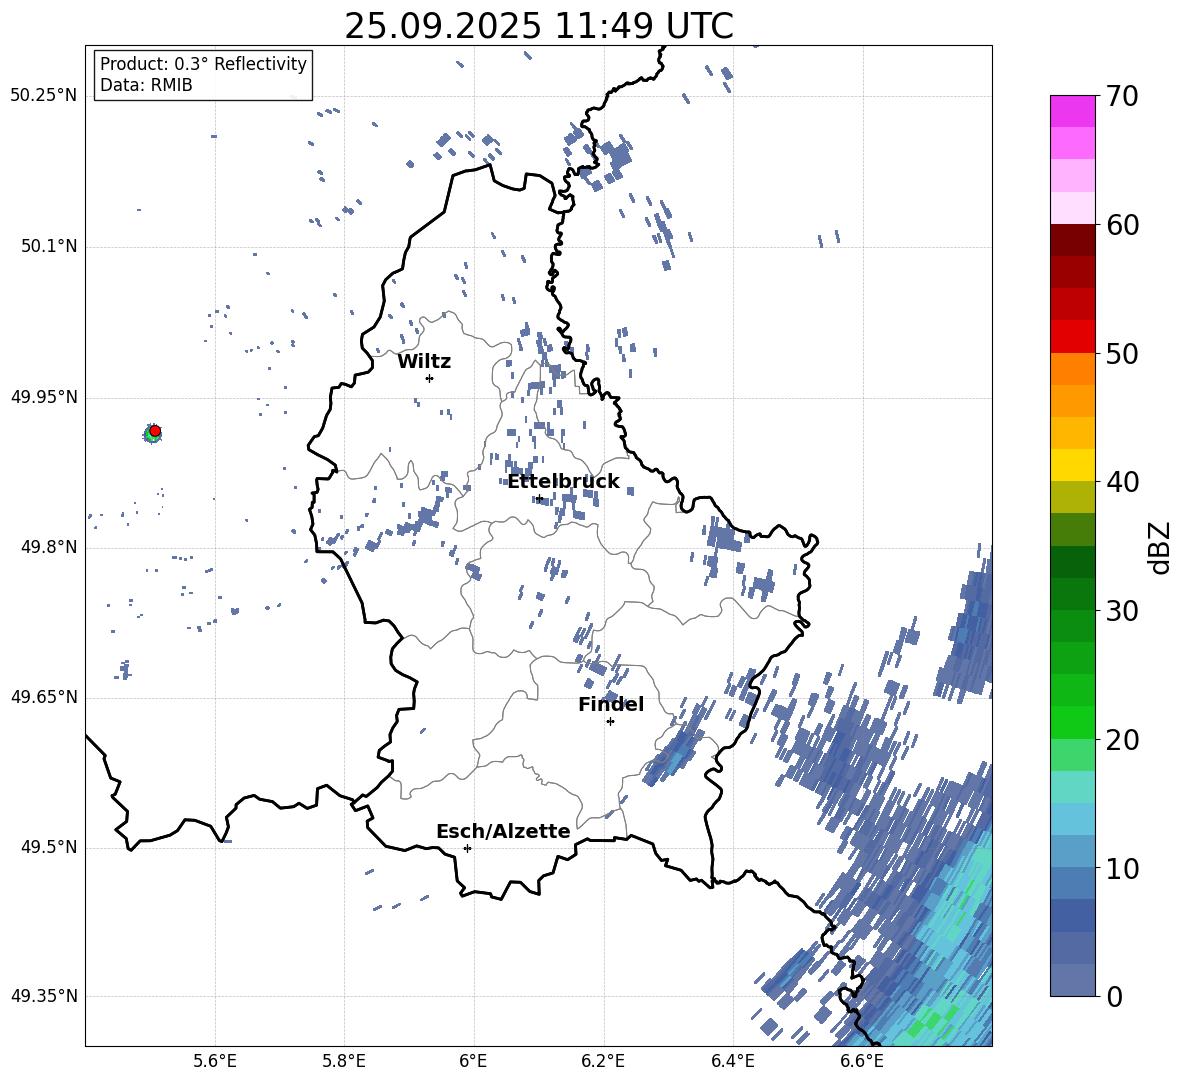This screenshot has height=1081, width=1184.
Task: Click the yellow colorbar swatch above 40
Action: point(1072,465)
